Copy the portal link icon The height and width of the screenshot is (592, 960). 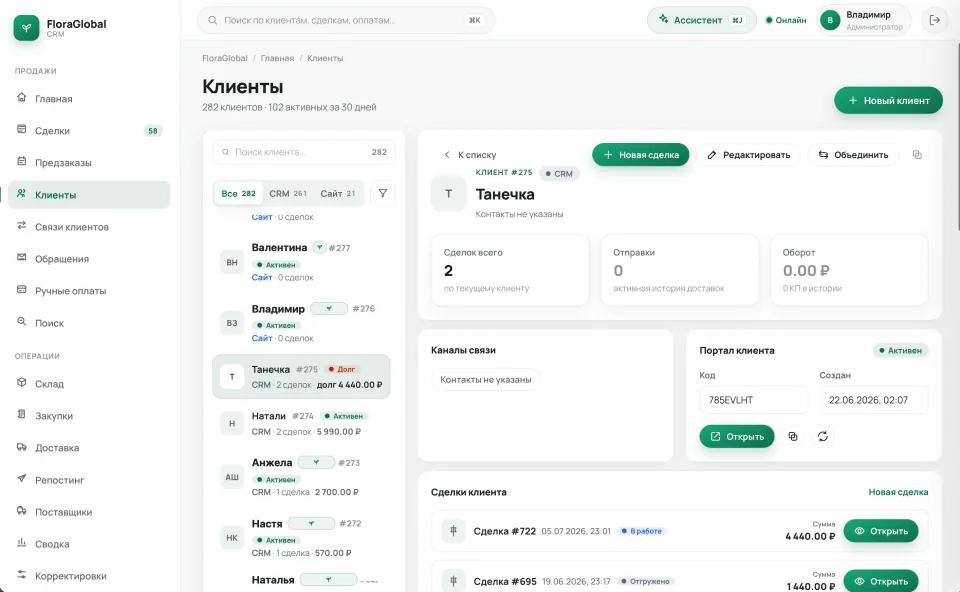[x=793, y=437]
